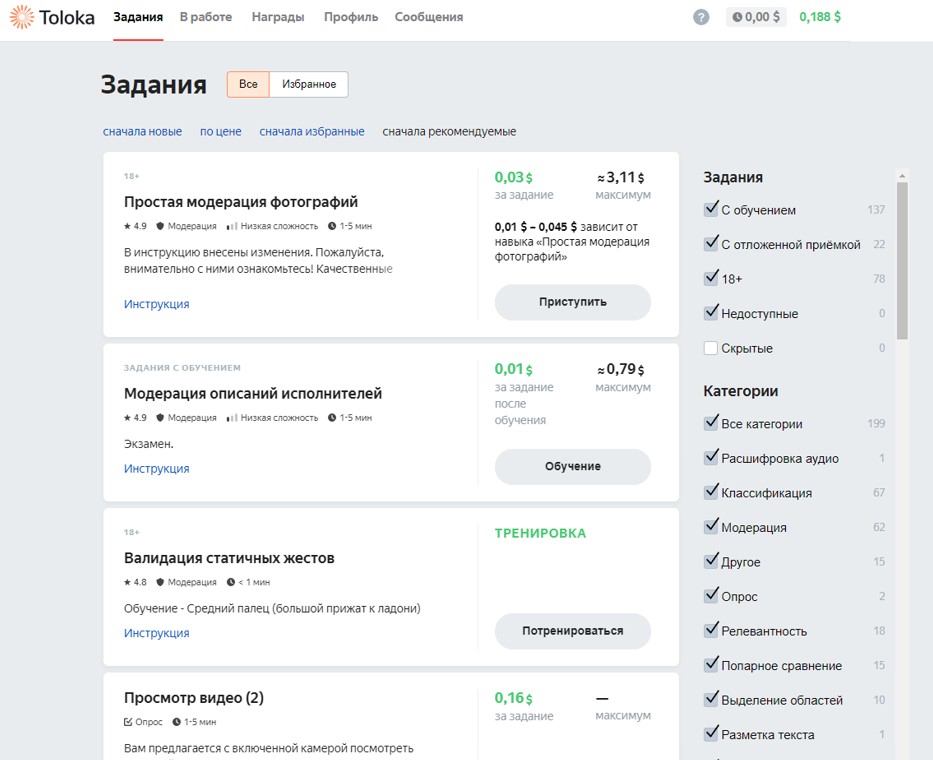Click difficulty bars icon in photo moderation card
Viewport: 933px width, 760px height.
pyautogui.click(x=232, y=226)
